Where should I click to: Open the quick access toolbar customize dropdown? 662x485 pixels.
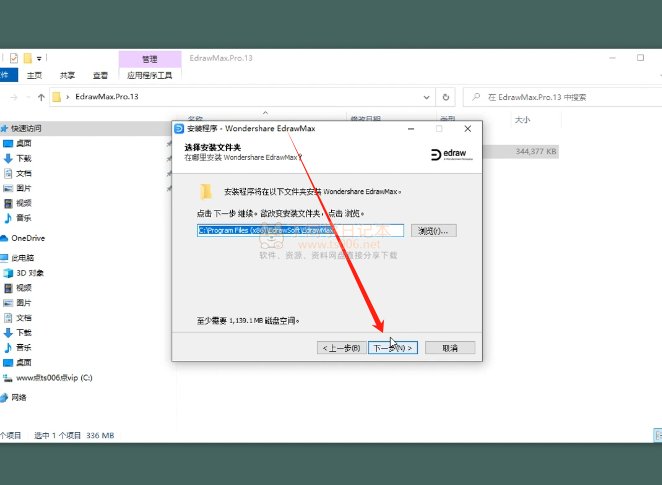click(39, 59)
